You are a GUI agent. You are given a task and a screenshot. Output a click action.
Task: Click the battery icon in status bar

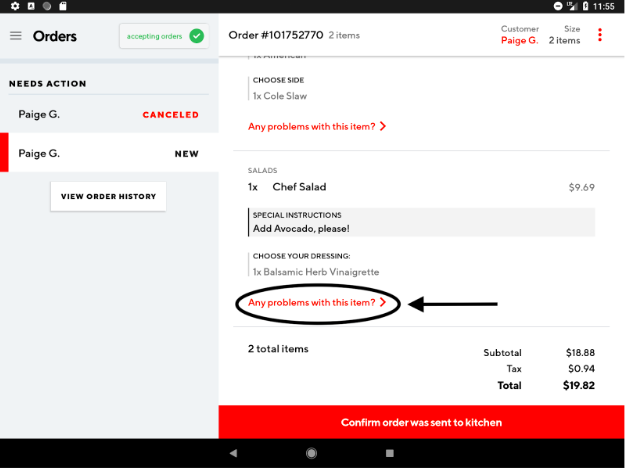[x=585, y=6]
